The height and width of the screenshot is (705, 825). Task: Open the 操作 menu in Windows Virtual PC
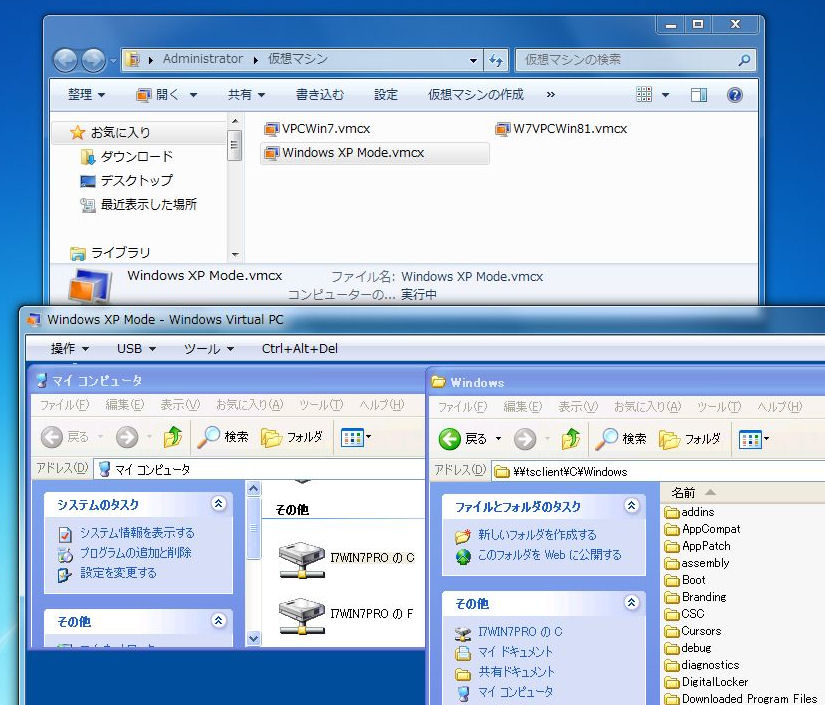69,349
